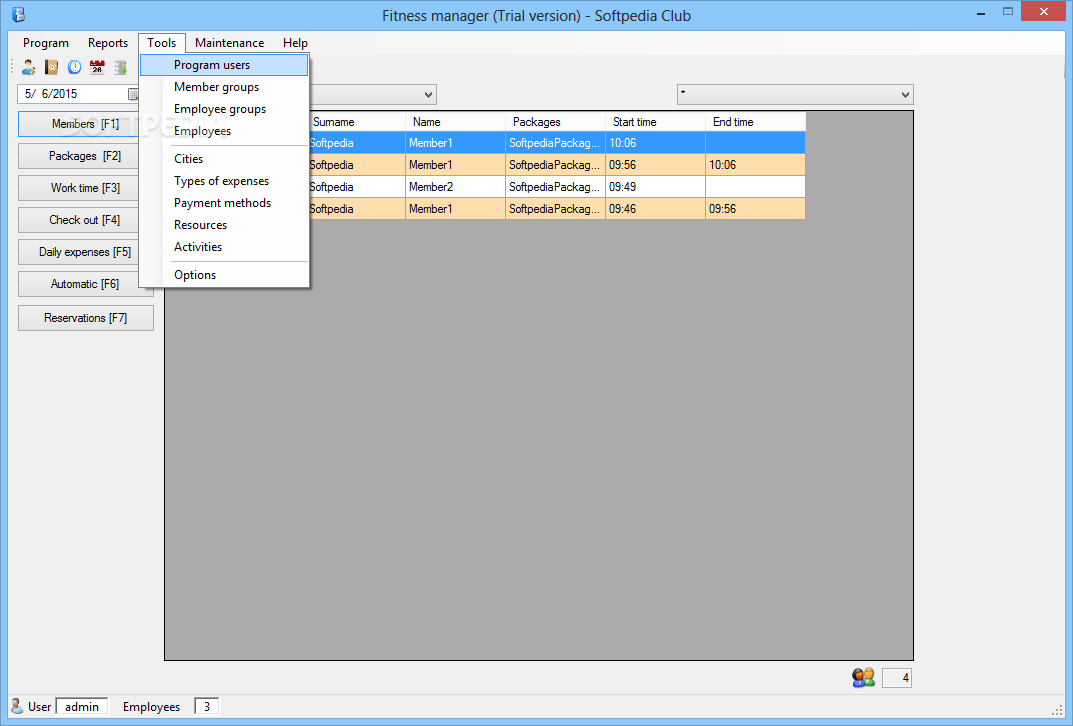Click SoftpediaPackag cell in Member2 row

point(555,187)
